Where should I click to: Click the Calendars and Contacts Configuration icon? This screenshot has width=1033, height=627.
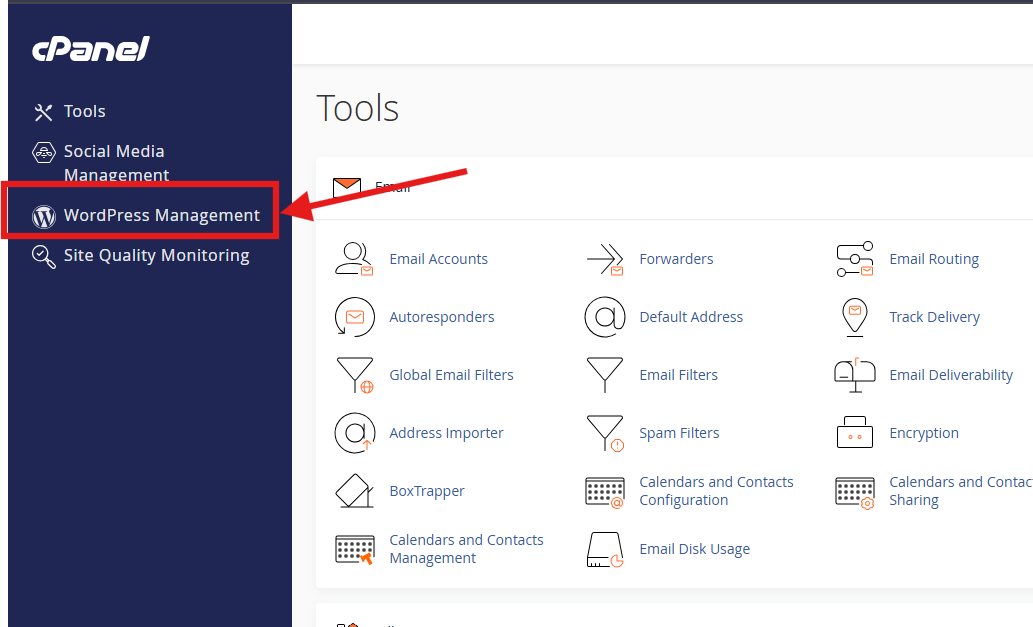[605, 493]
